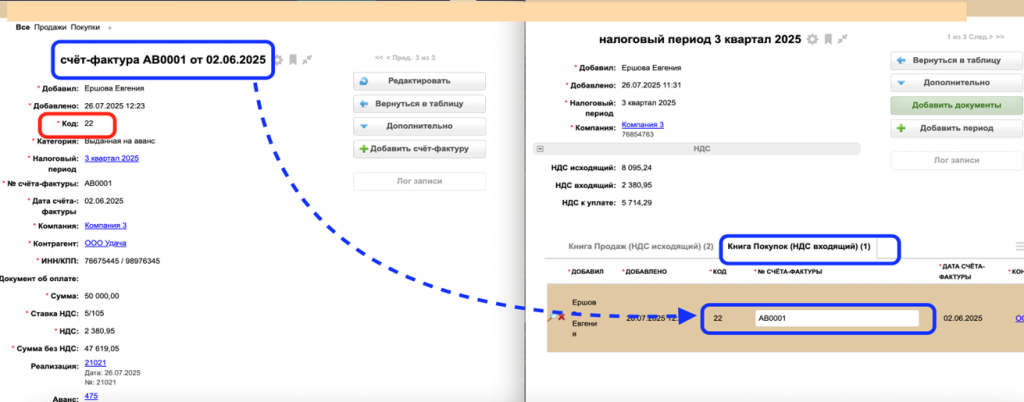
Task: Add new tab with plus after Покупки
Action: click(x=109, y=27)
